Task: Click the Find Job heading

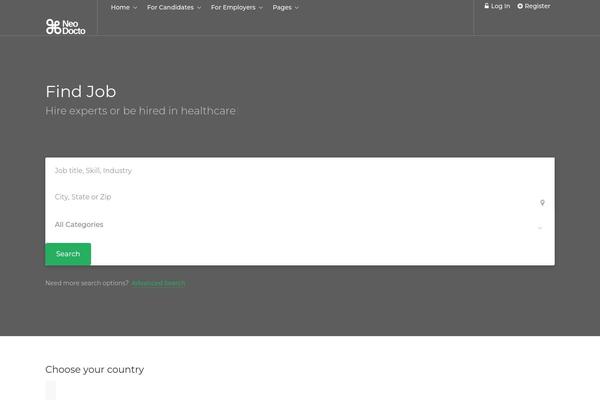Action: 81,91
